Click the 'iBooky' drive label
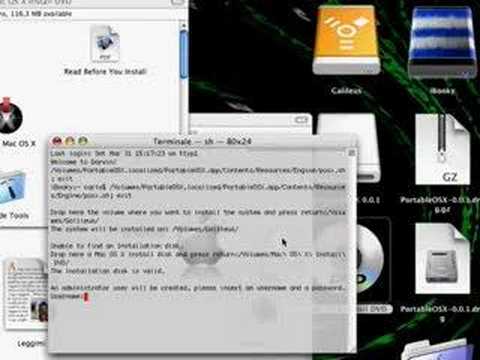480x360 pixels. (x=442, y=91)
